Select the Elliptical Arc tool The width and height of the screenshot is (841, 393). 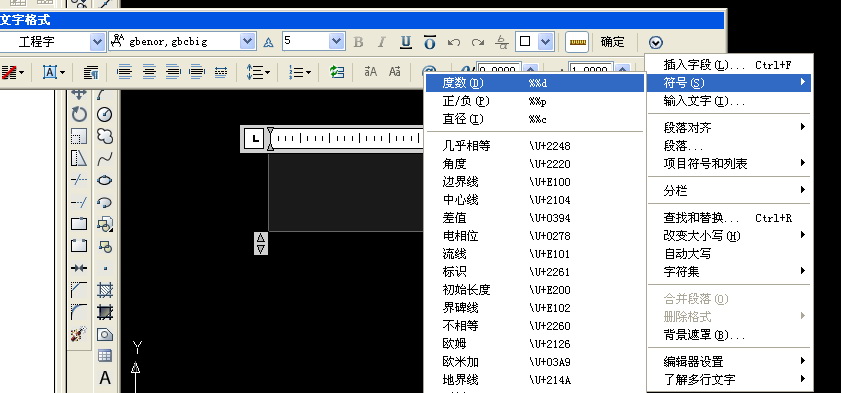tap(105, 202)
